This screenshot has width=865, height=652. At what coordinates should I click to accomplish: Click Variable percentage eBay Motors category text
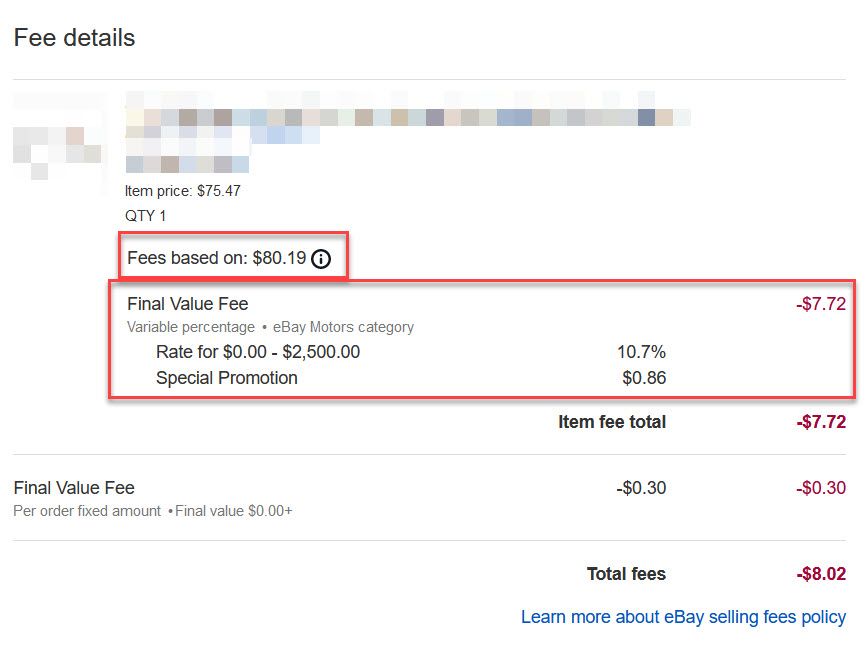[x=270, y=327]
